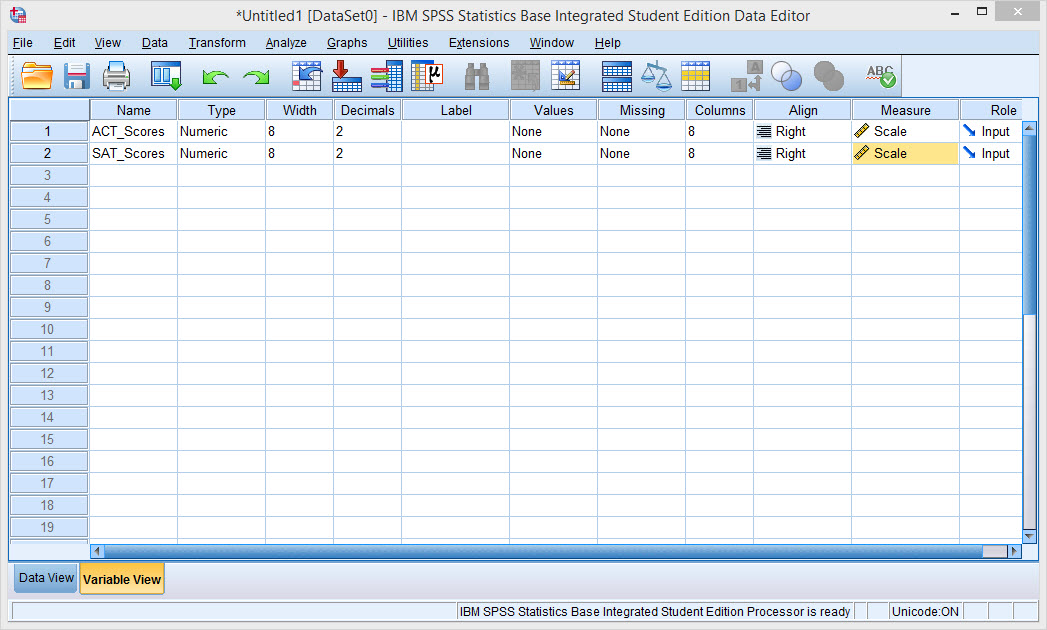Screen dimensions: 1047x630
Task: Open Measure dropdown for SAT_Scores
Action: point(905,153)
